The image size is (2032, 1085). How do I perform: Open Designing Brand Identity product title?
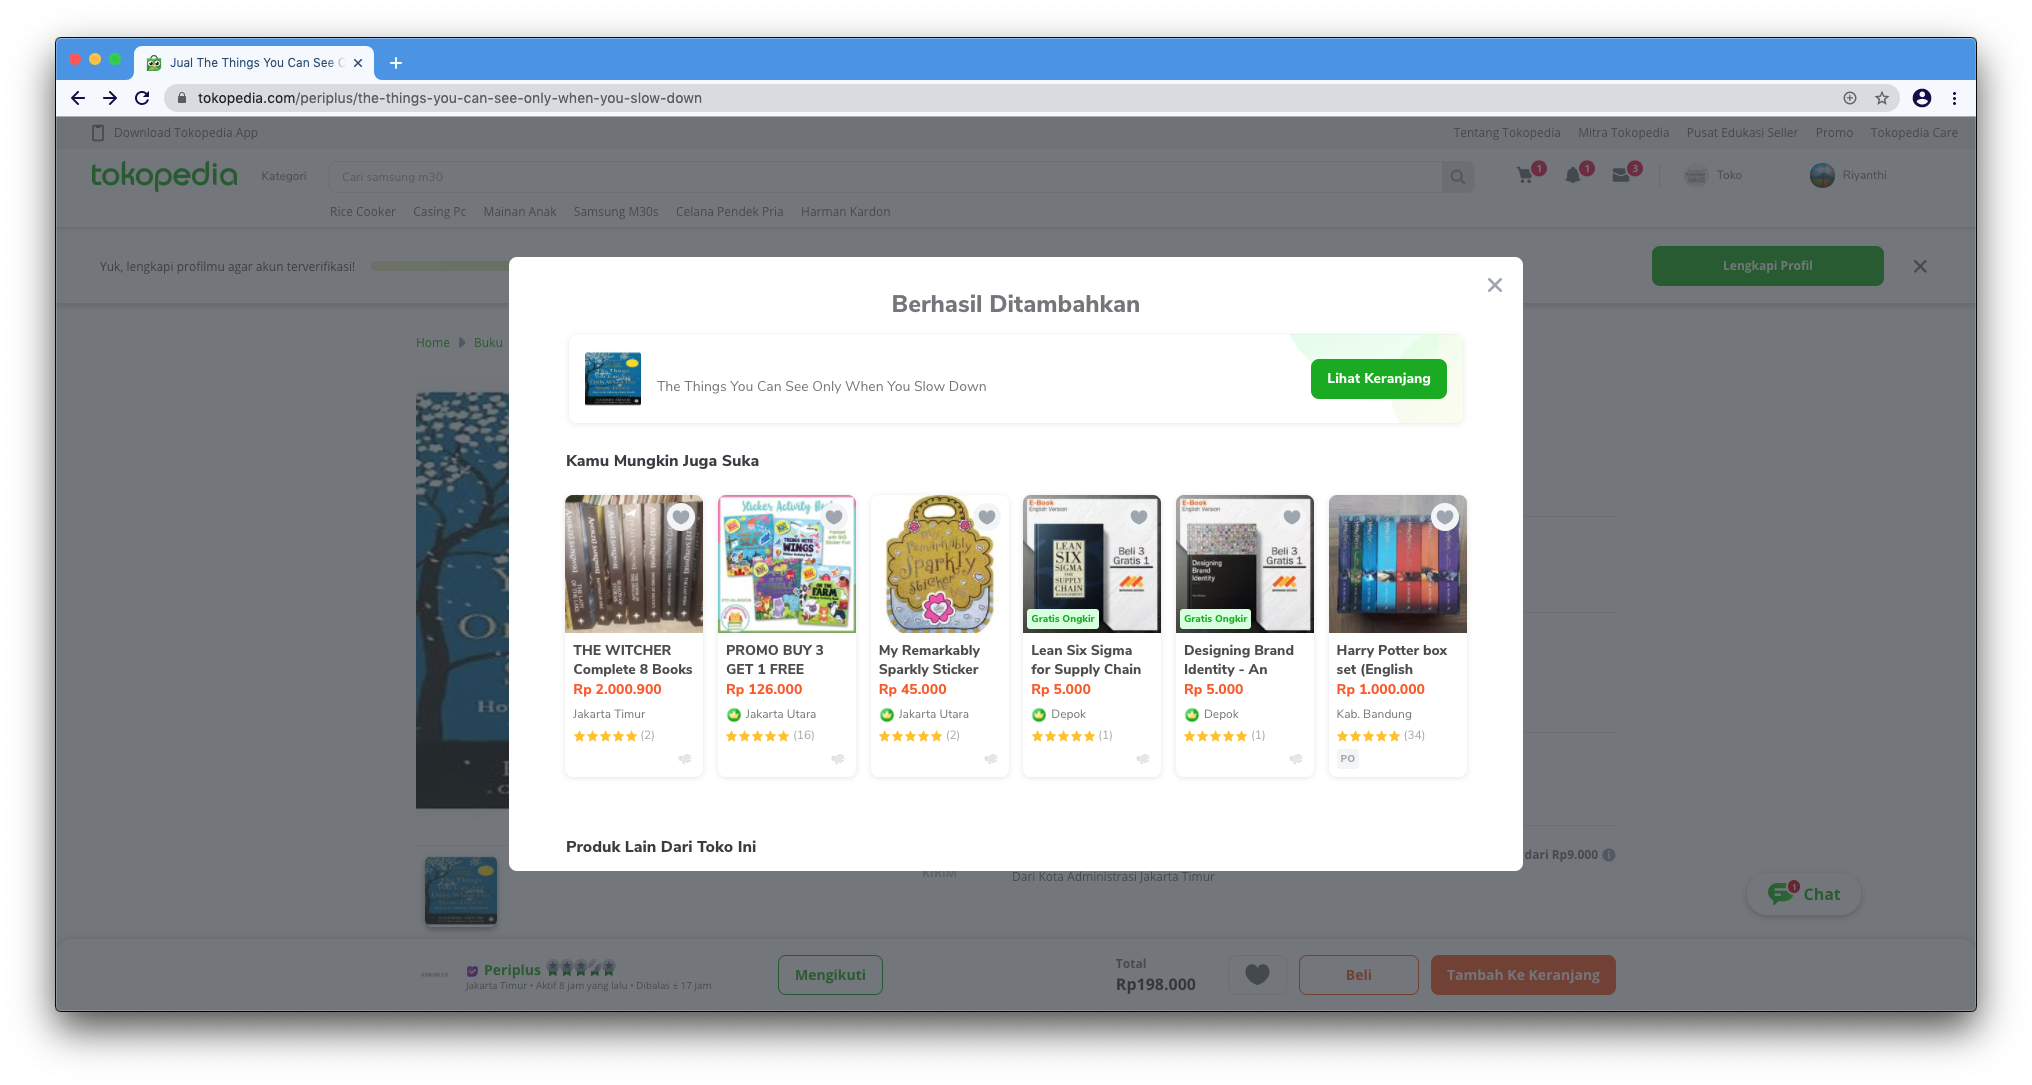[1239, 660]
